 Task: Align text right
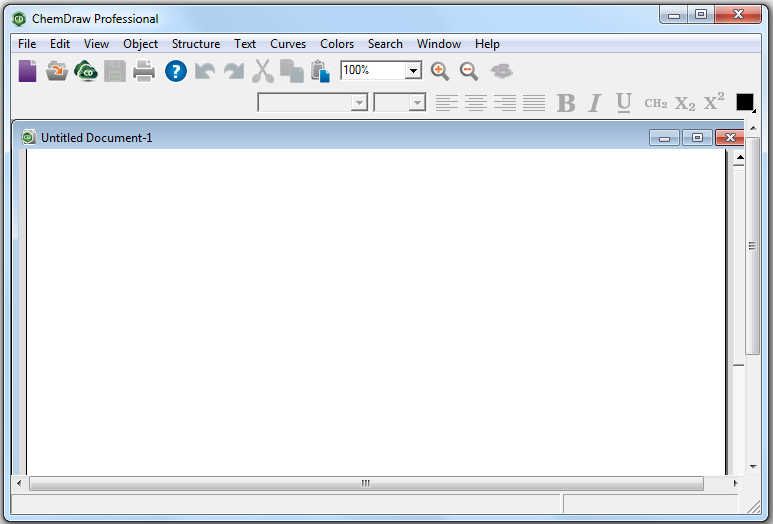coord(505,103)
